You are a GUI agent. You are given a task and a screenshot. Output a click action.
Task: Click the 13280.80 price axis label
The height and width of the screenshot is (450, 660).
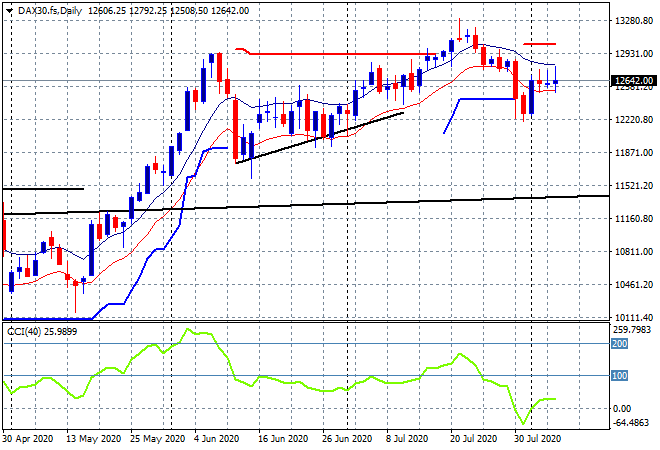pyautogui.click(x=633, y=21)
